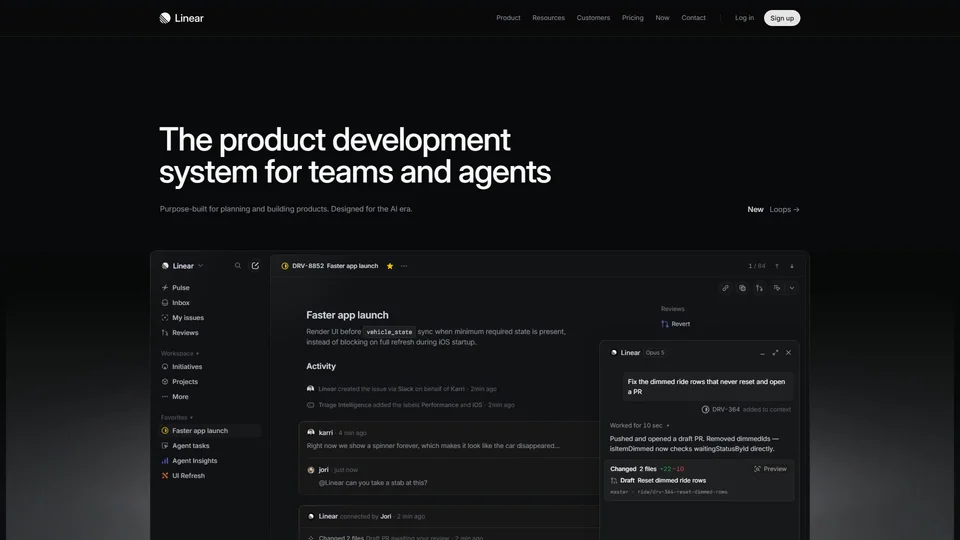Screen dimensions: 960x540
Task: Click the agent delegate icon in the issue toolbar
Action: [777, 288]
